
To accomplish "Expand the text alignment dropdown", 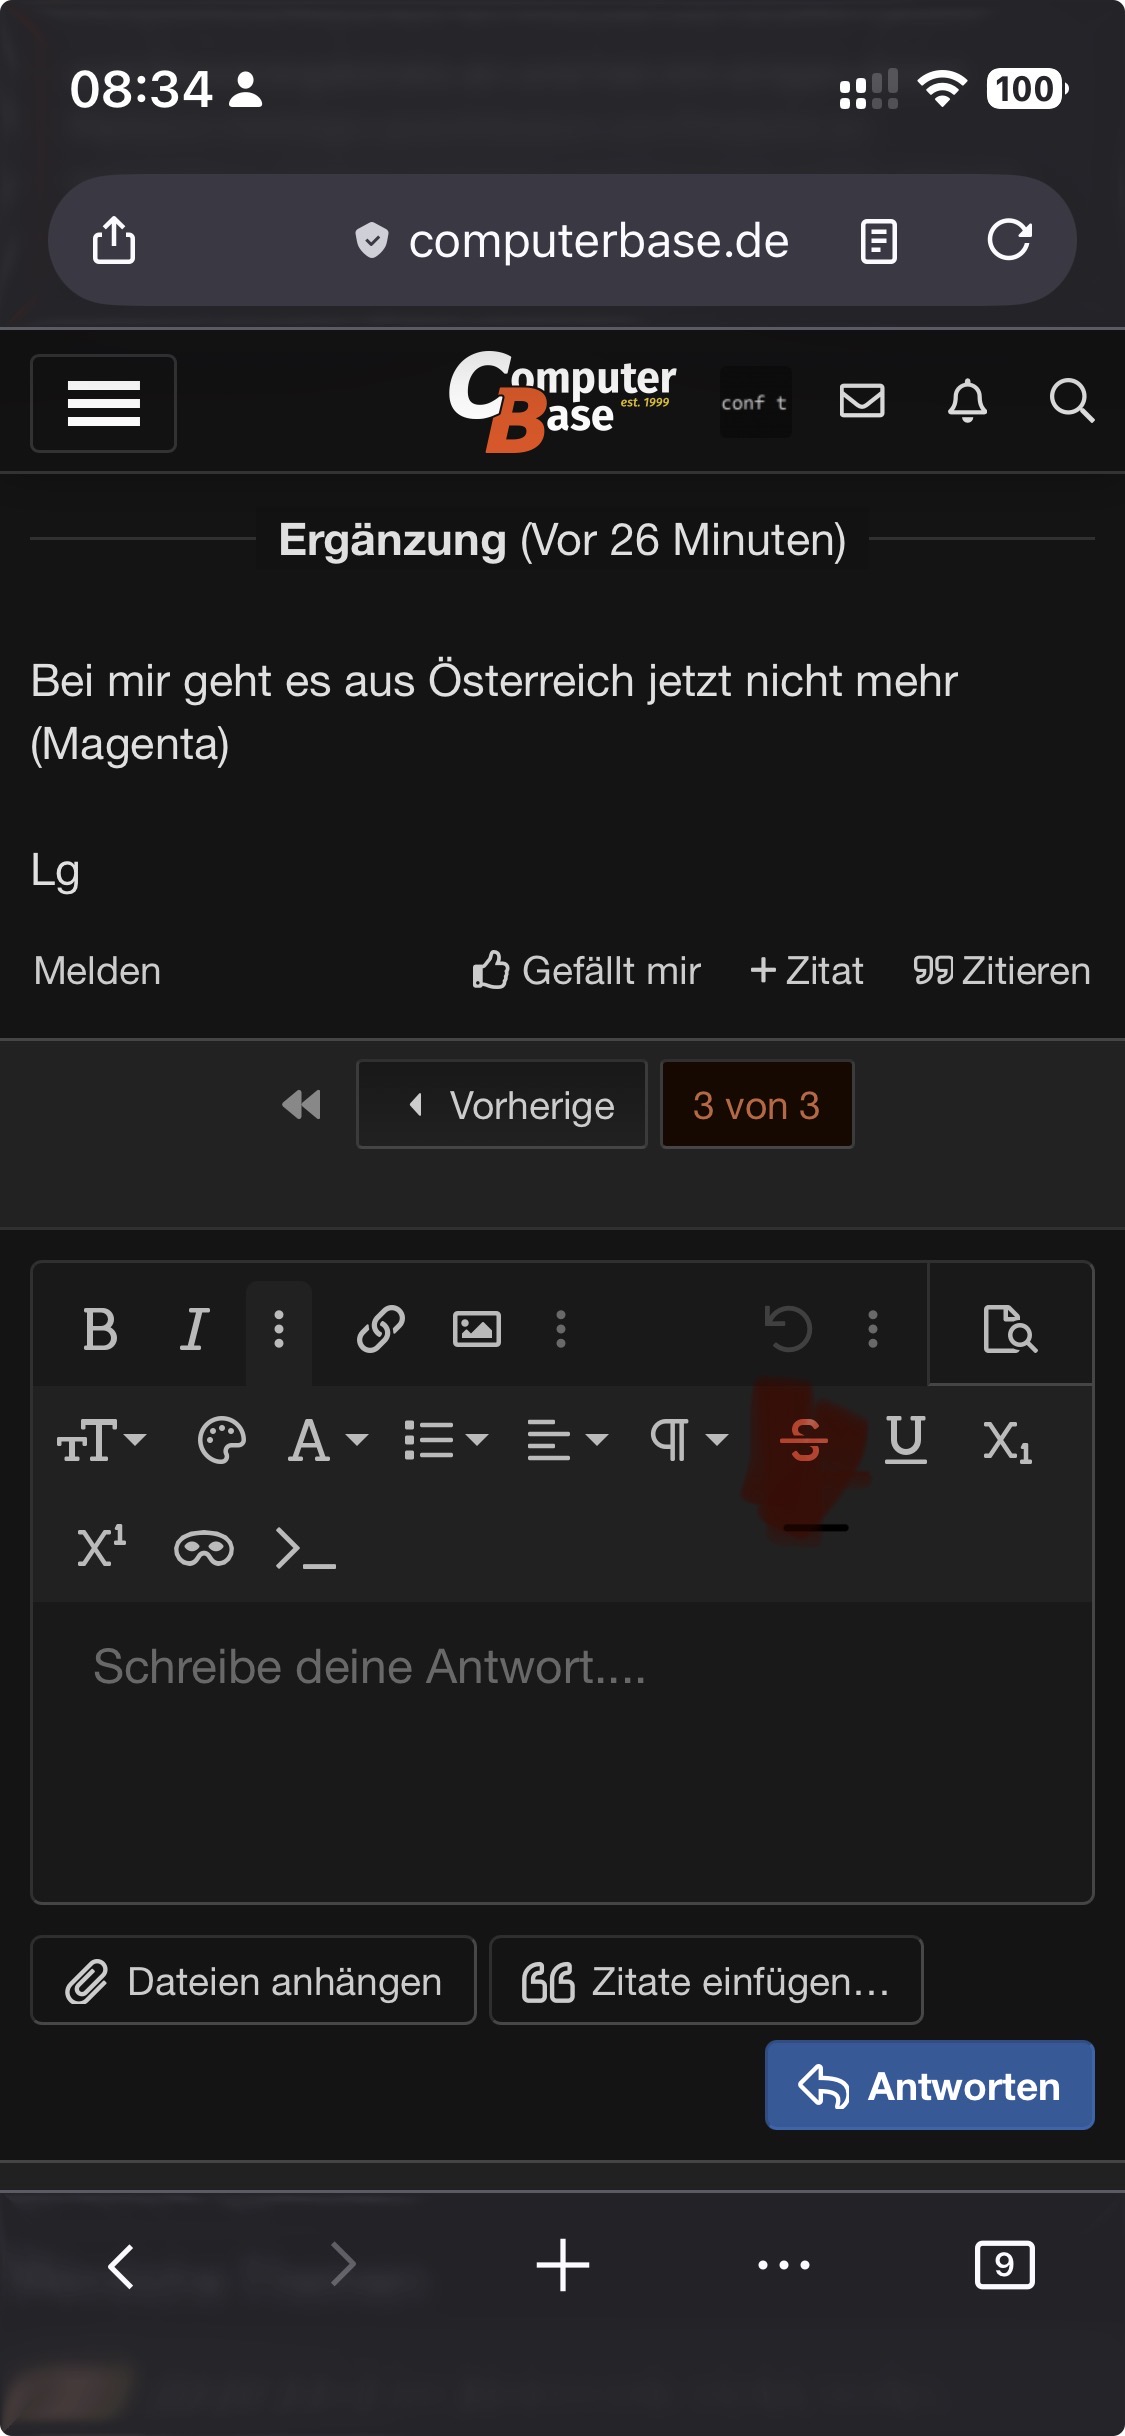I will pyautogui.click(x=567, y=1440).
